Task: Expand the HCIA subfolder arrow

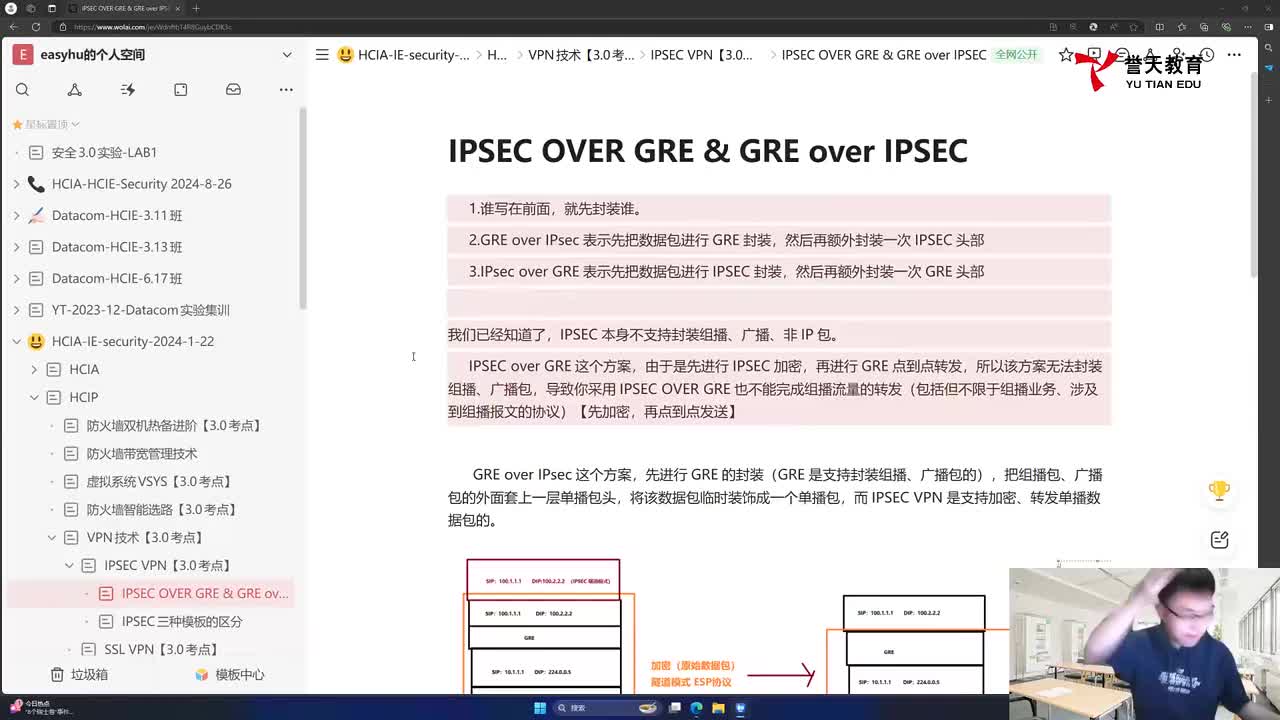Action: click(34, 369)
